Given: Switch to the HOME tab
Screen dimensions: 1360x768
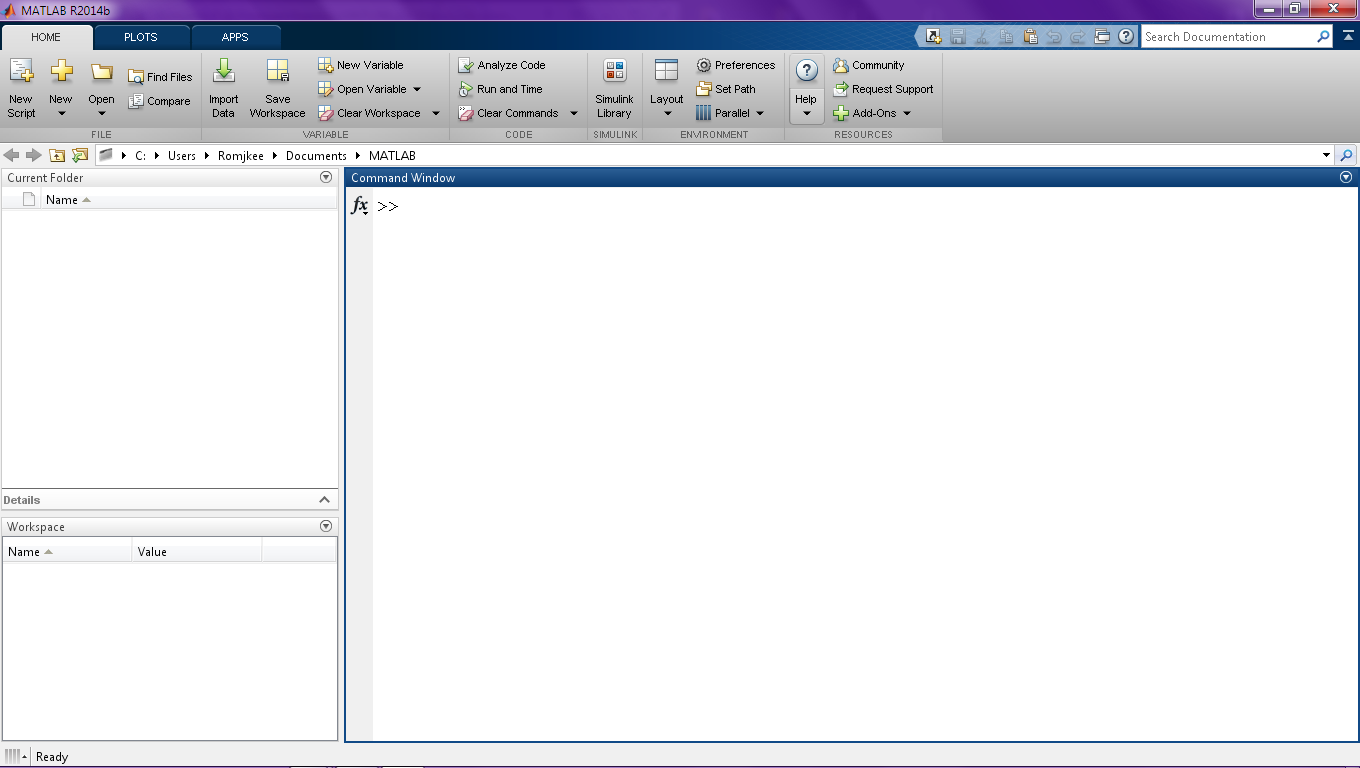Looking at the screenshot, I should click(46, 37).
